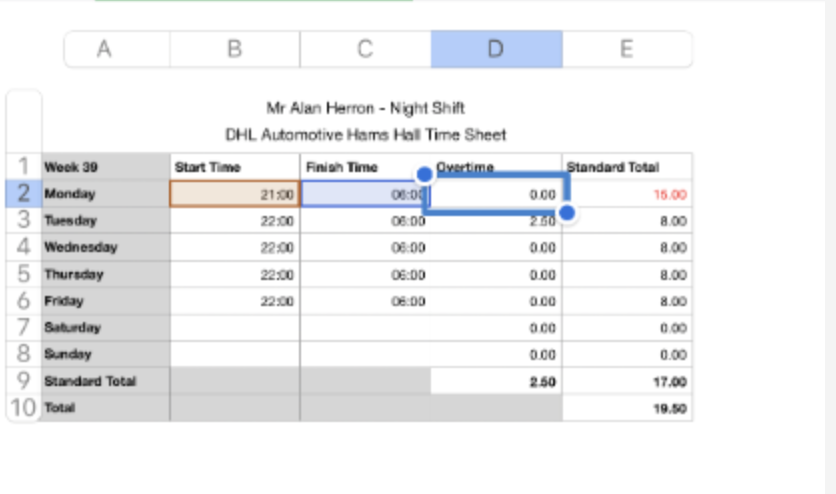
Task: Select Friday's finish time 06:00 cell
Action: point(365,301)
